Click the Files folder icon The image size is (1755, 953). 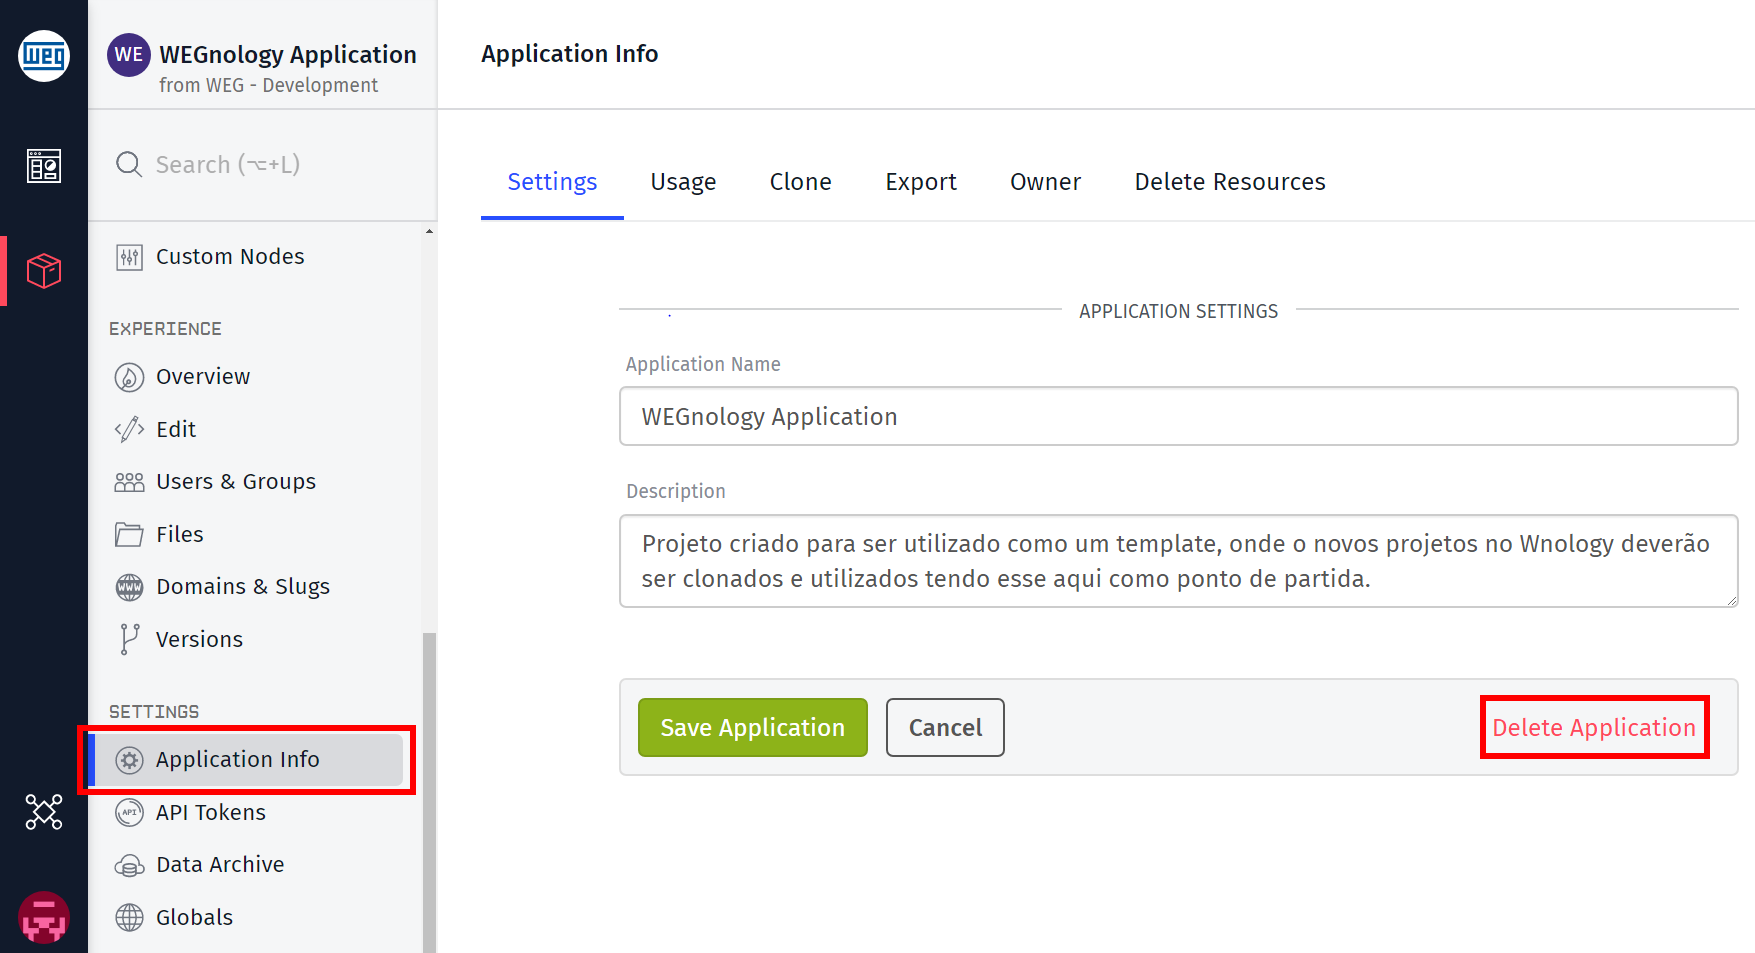[129, 534]
